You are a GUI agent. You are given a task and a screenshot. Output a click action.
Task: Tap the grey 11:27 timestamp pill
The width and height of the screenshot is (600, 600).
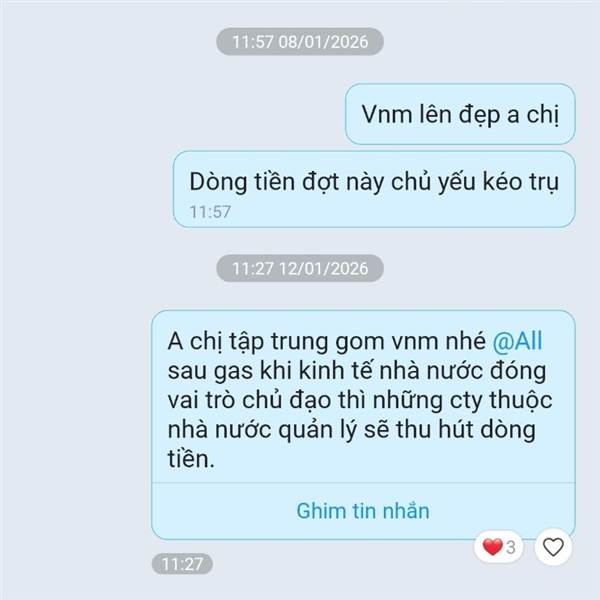(182, 564)
